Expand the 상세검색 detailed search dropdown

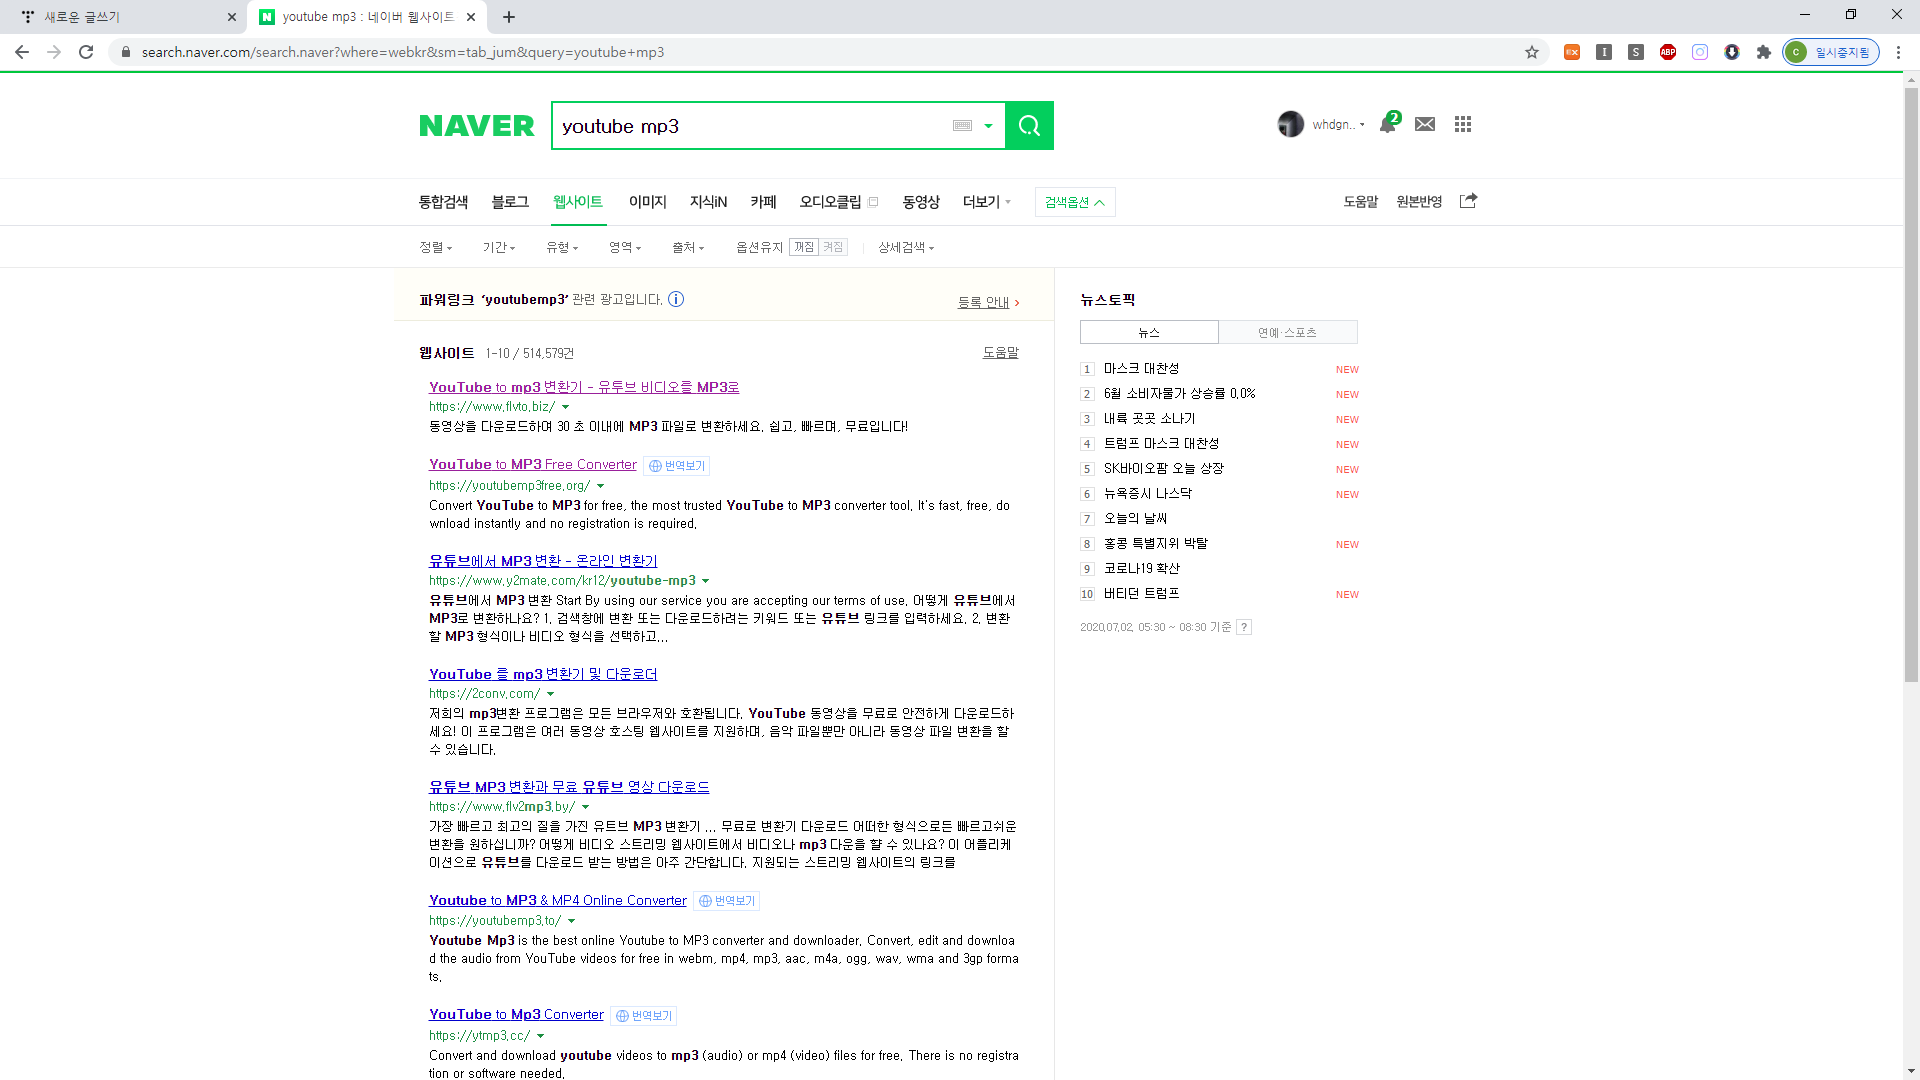(906, 247)
